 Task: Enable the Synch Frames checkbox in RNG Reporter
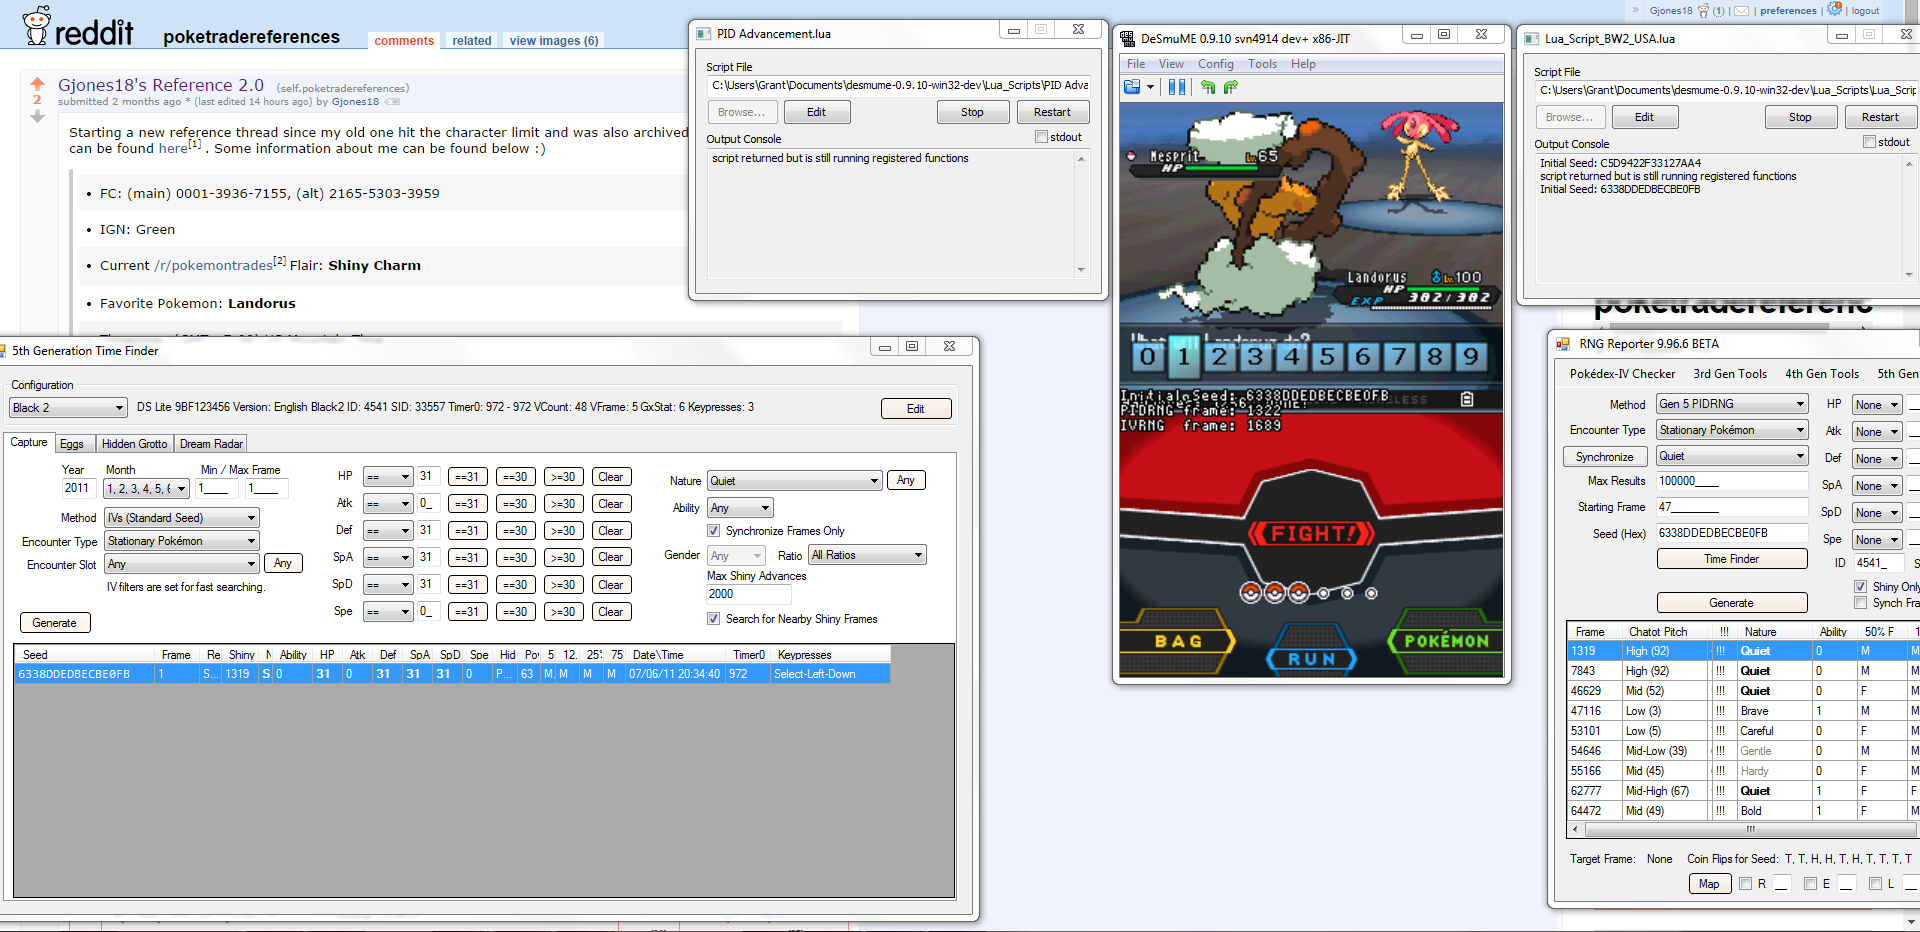[x=1860, y=603]
